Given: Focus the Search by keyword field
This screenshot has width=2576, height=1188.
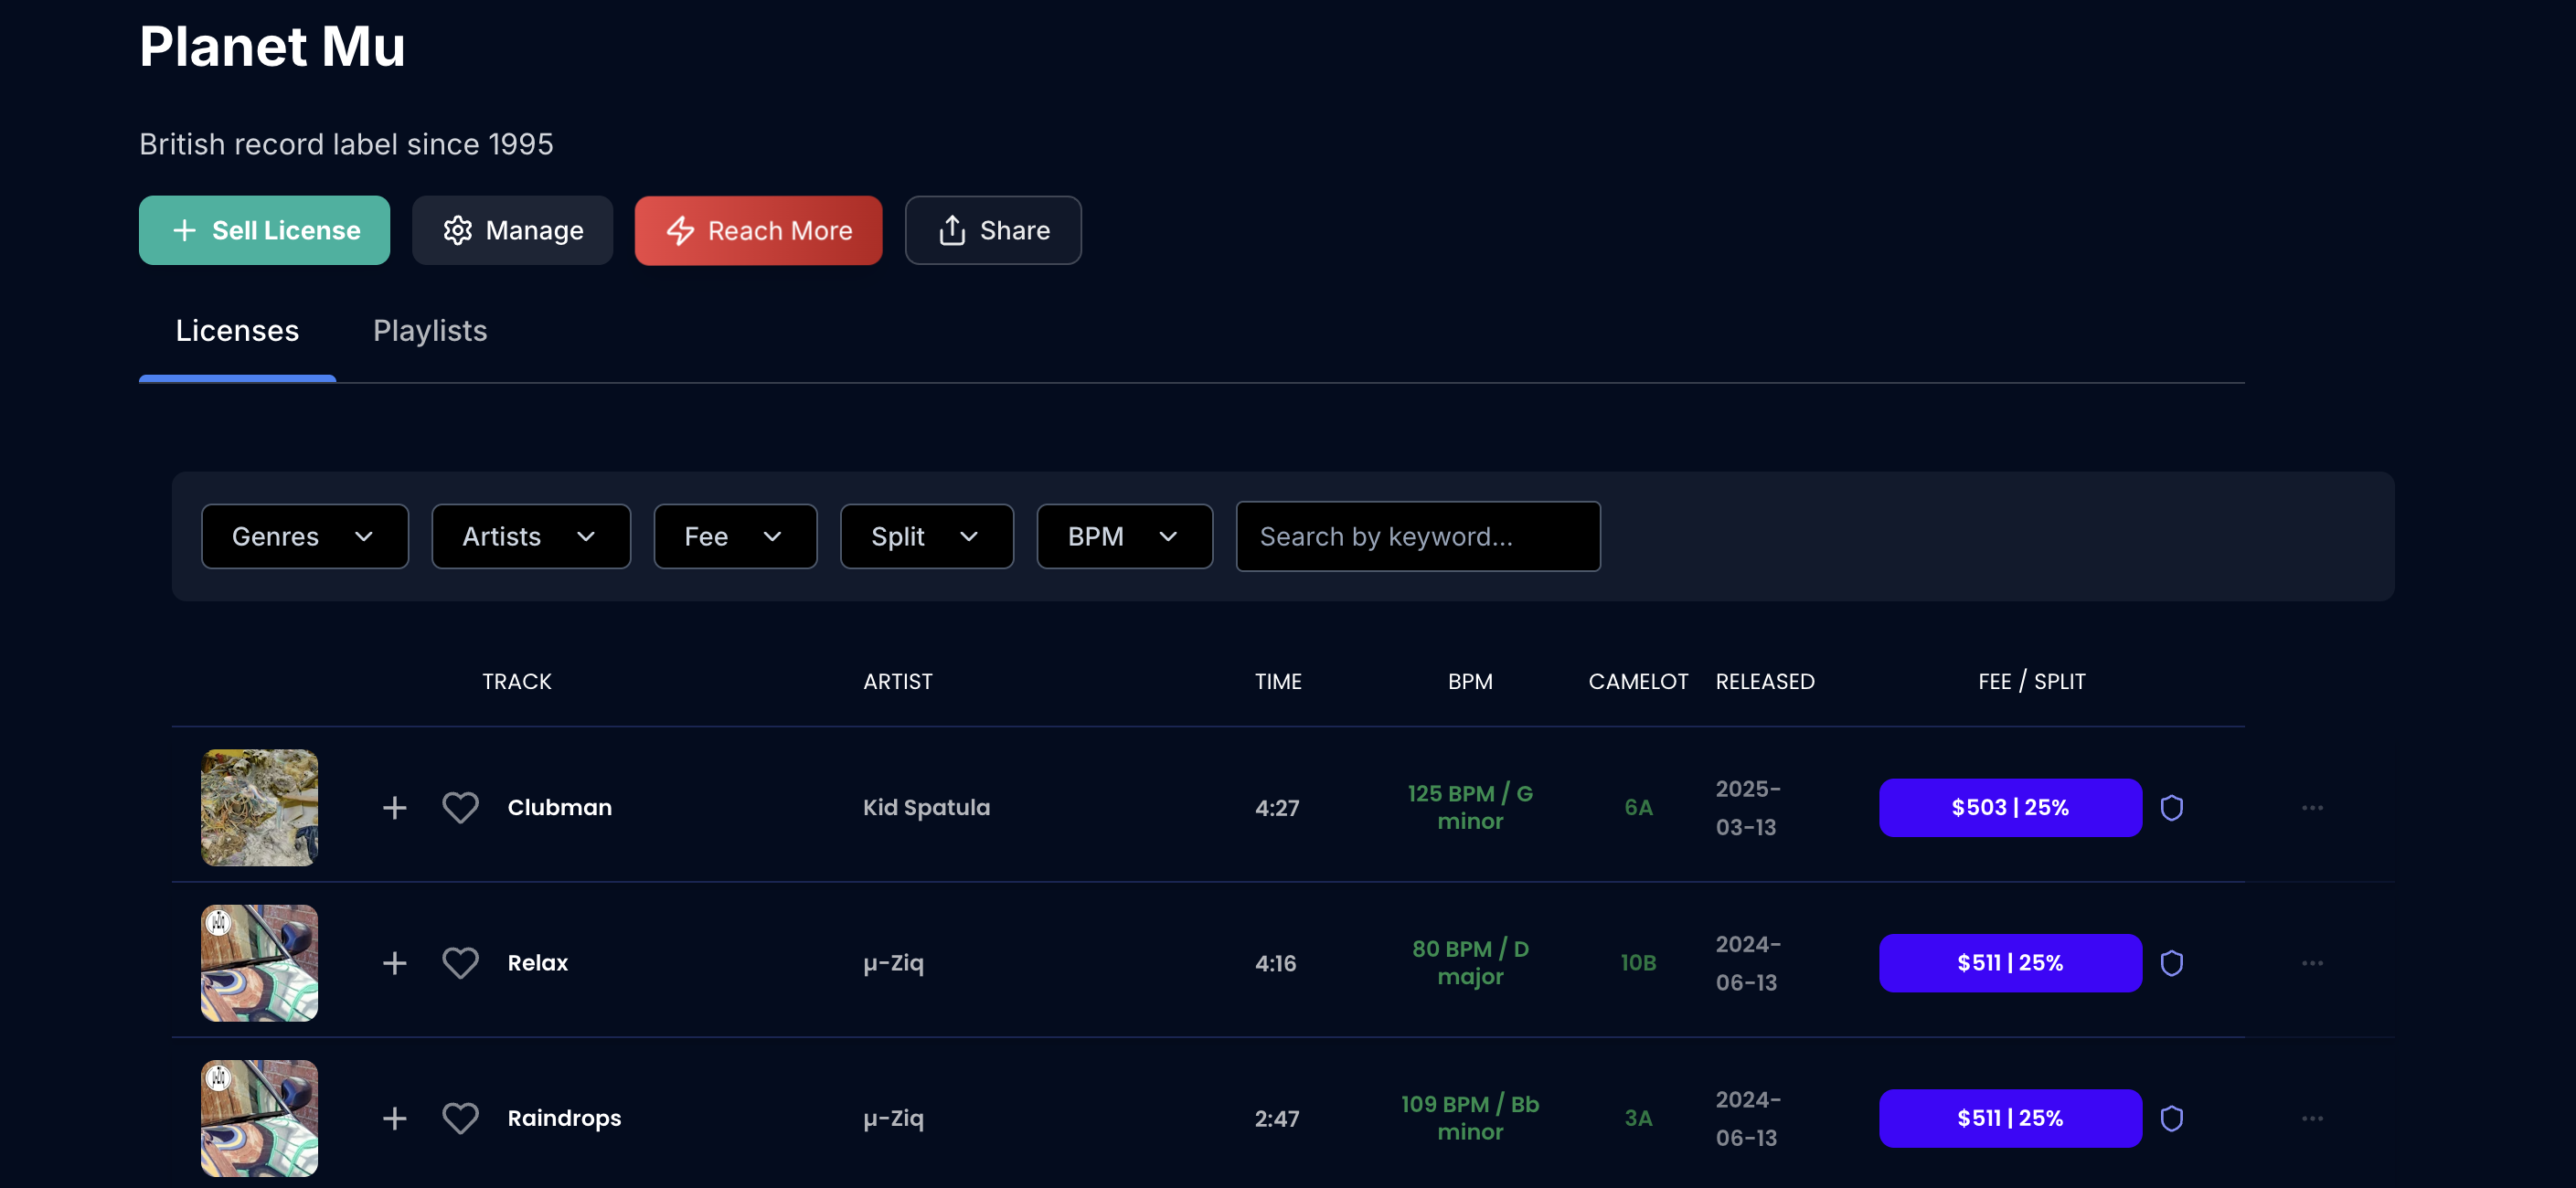Looking at the screenshot, I should point(1417,537).
